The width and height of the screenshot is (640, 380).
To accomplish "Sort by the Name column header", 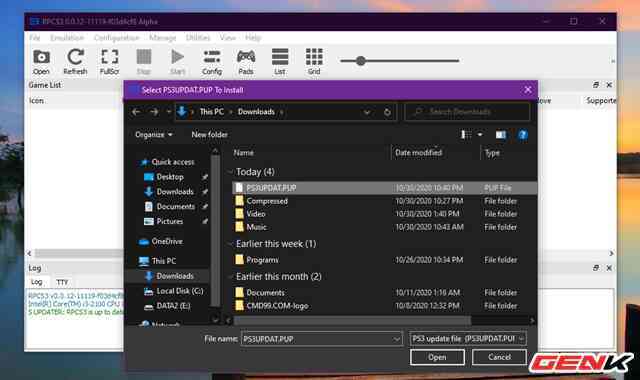I will (244, 153).
